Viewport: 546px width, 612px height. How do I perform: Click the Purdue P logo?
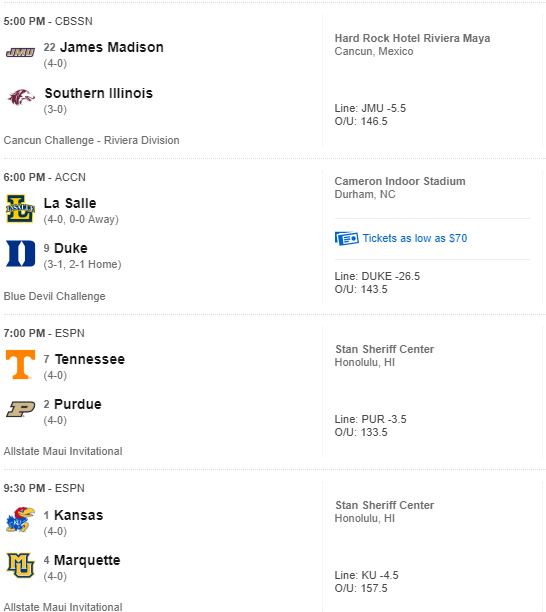[x=21, y=409]
